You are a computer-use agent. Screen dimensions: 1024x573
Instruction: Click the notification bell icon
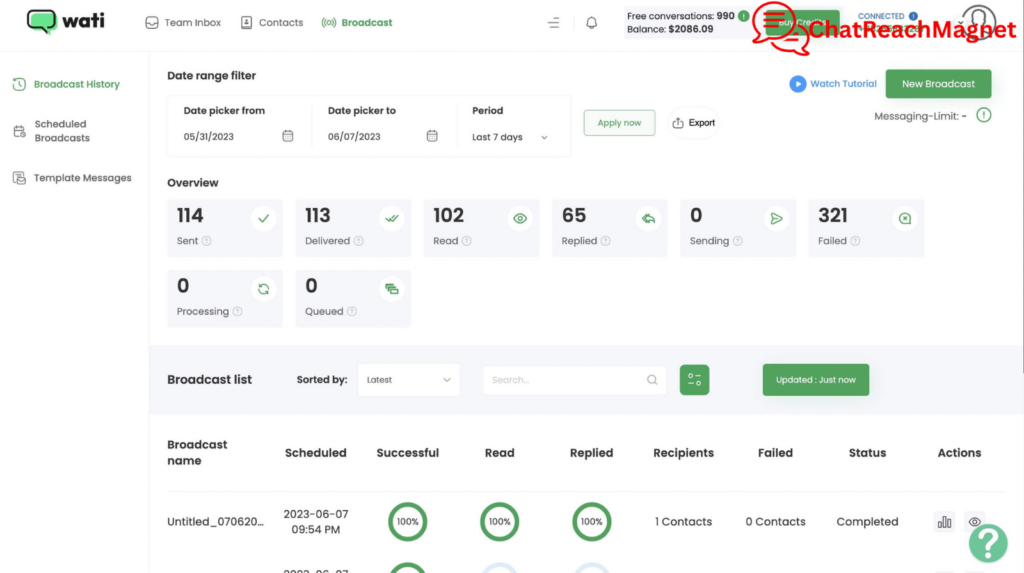coord(591,23)
